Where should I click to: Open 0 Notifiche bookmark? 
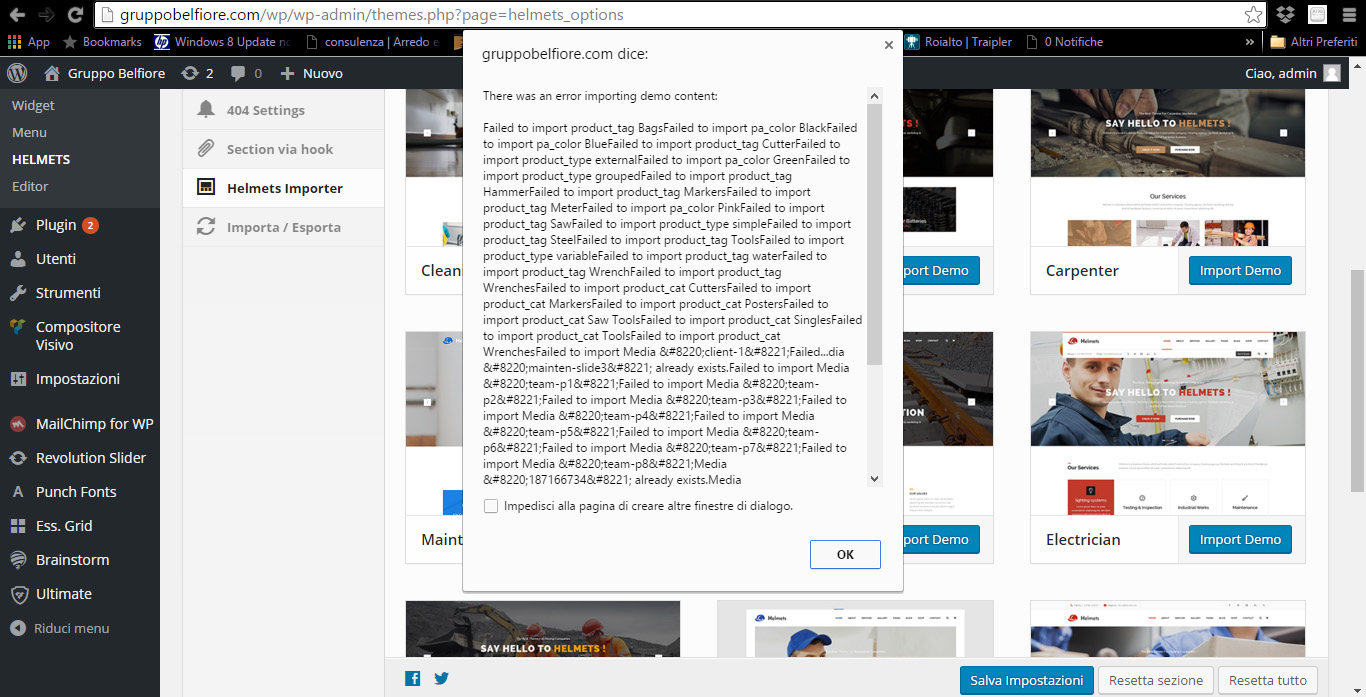coord(1064,42)
